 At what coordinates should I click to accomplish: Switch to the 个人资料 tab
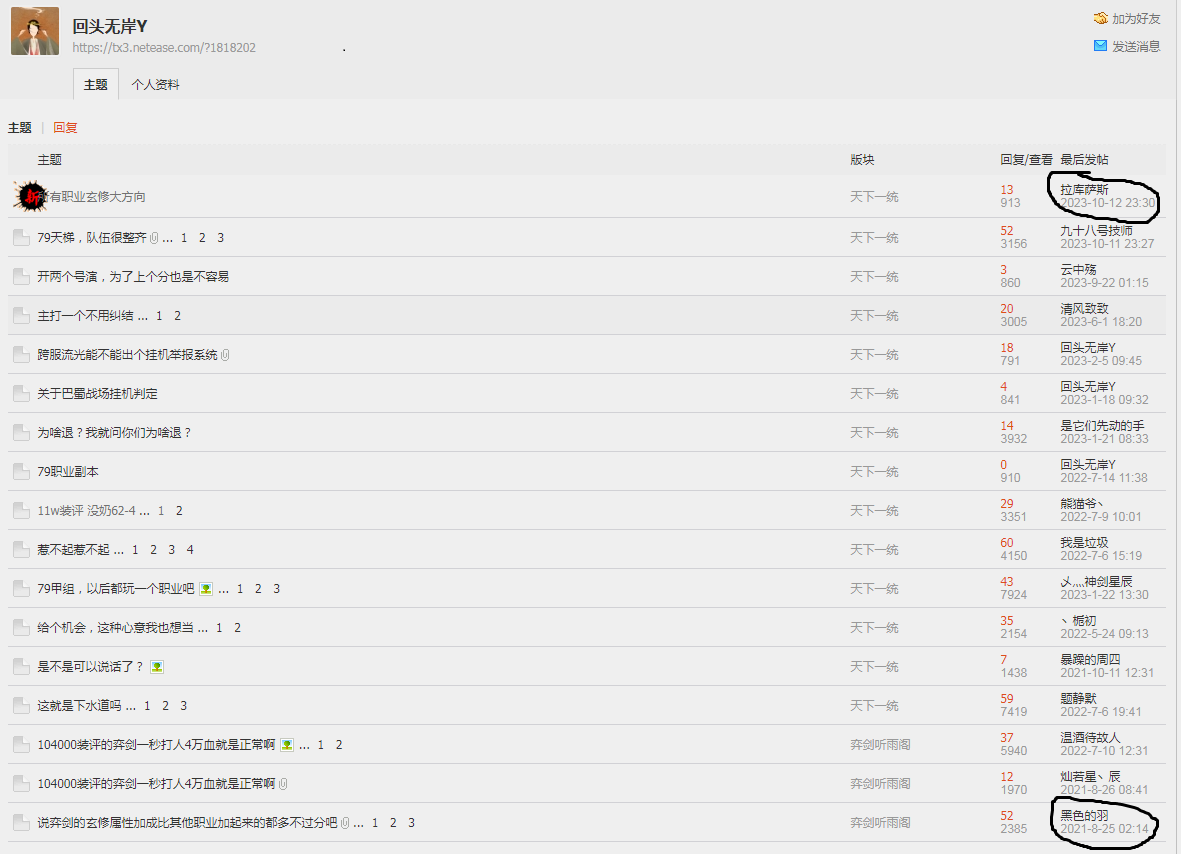155,85
